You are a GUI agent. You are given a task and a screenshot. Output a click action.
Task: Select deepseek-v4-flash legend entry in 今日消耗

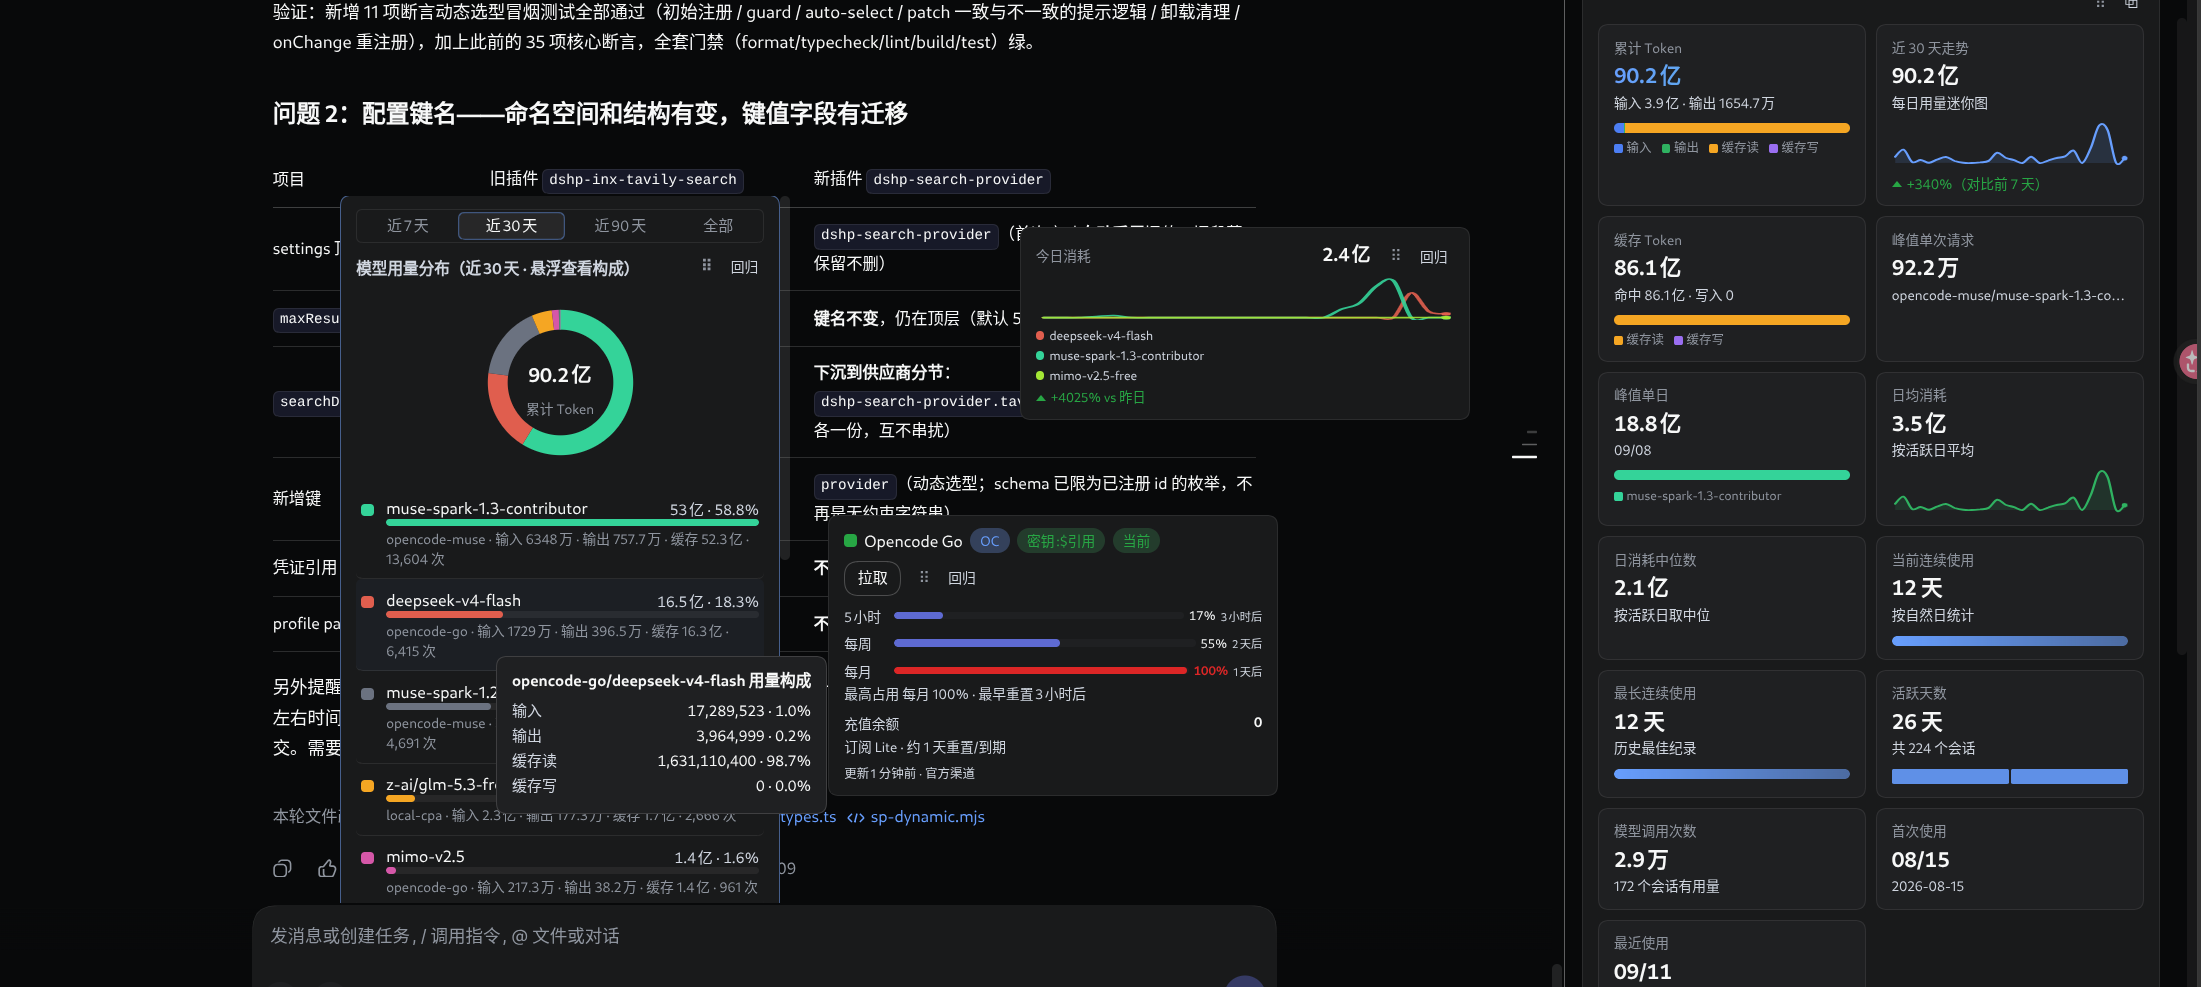pos(1094,336)
